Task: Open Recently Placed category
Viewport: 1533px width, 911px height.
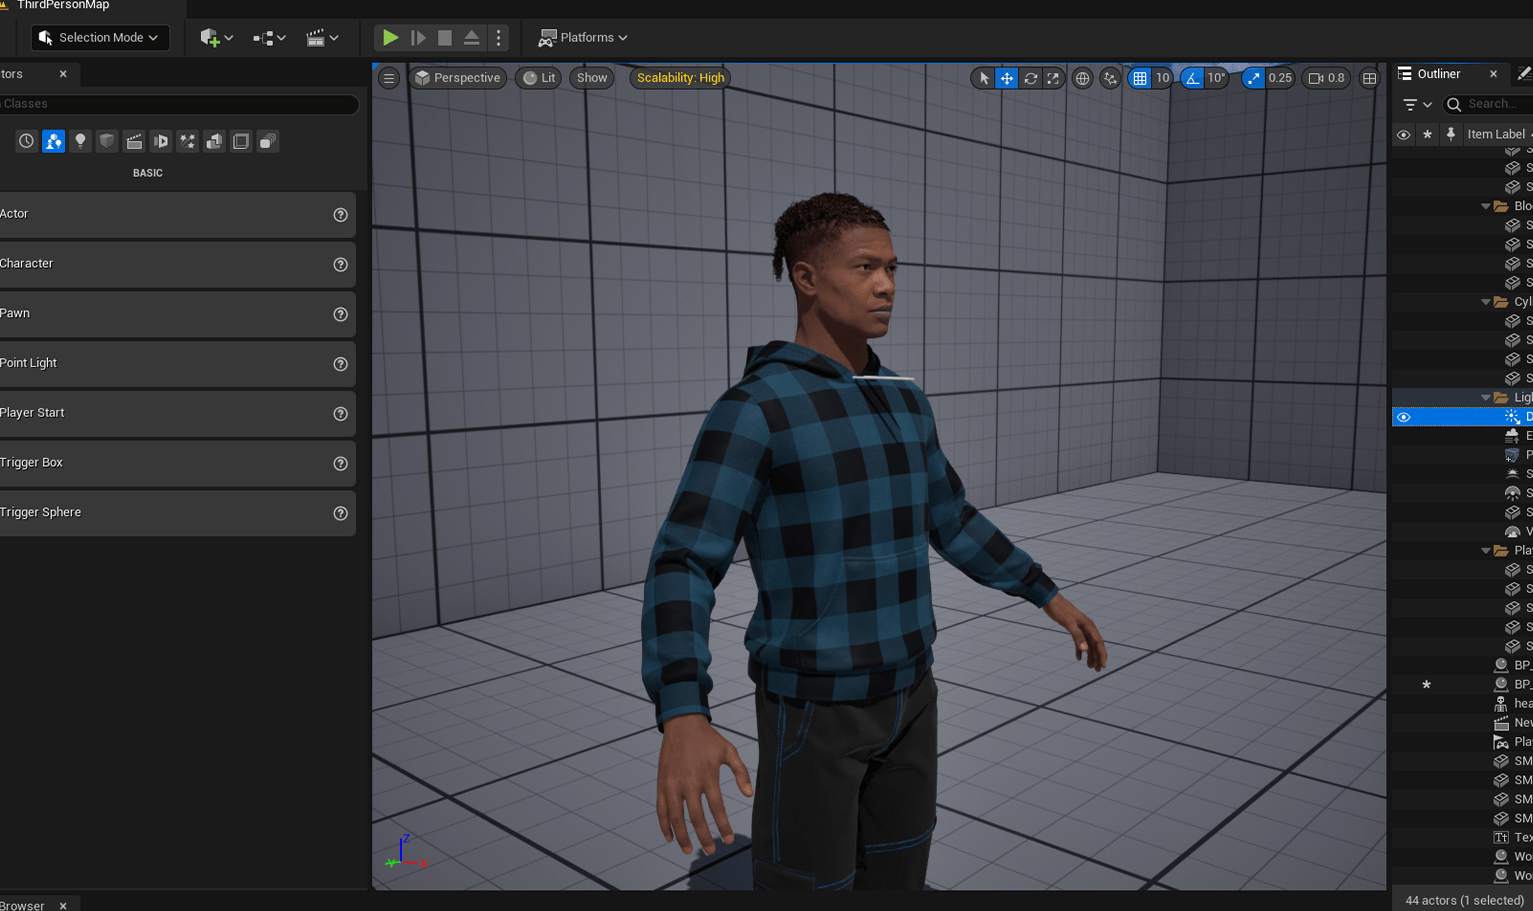Action: (26, 142)
